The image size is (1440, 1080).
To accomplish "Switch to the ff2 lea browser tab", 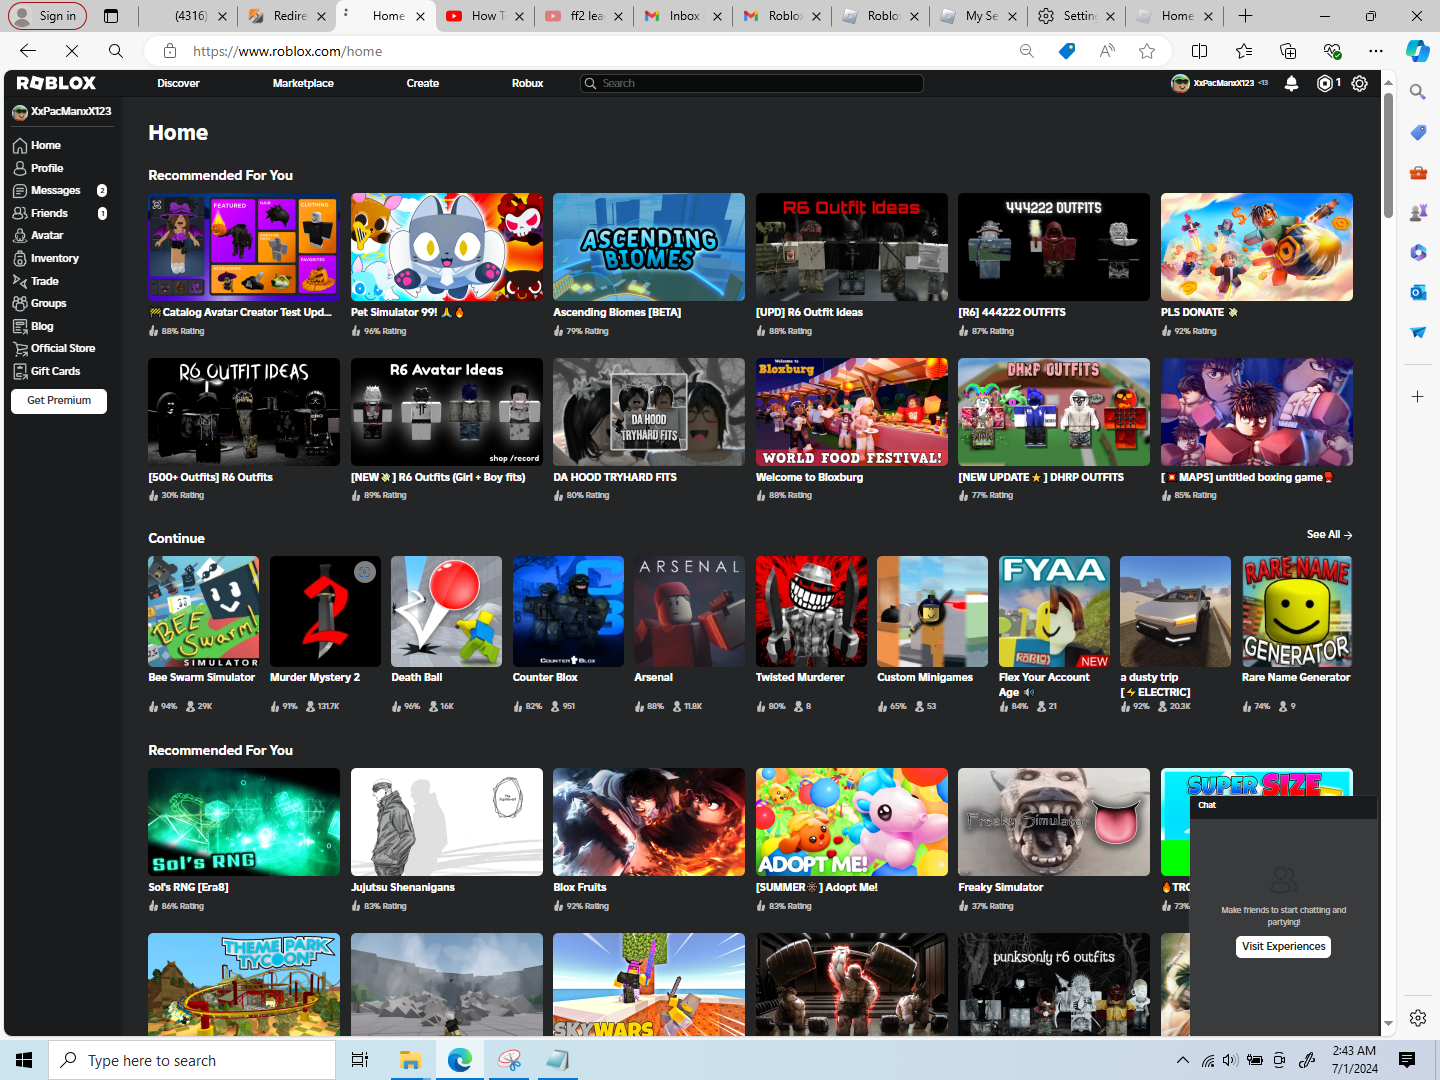I will tap(583, 16).
